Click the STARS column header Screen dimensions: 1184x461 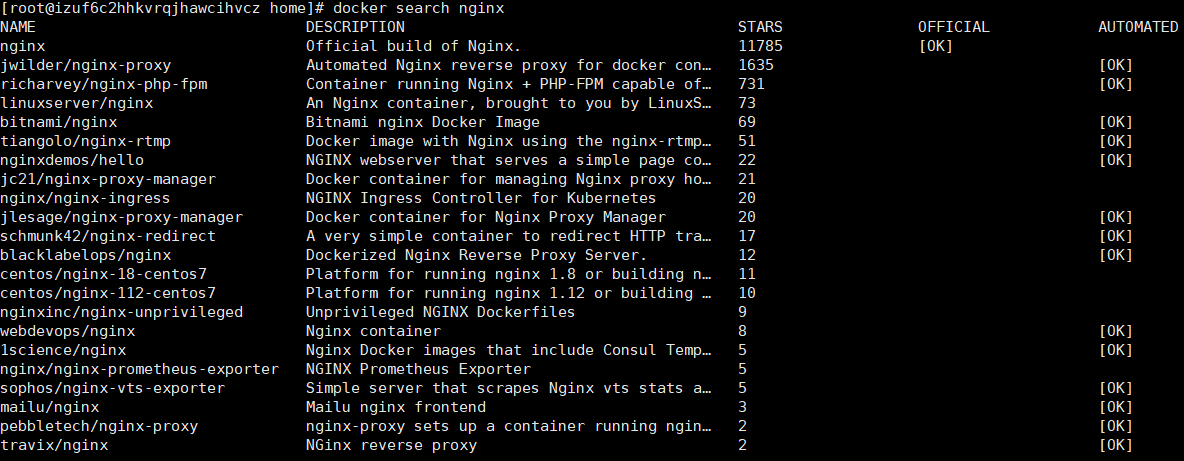[x=760, y=27]
